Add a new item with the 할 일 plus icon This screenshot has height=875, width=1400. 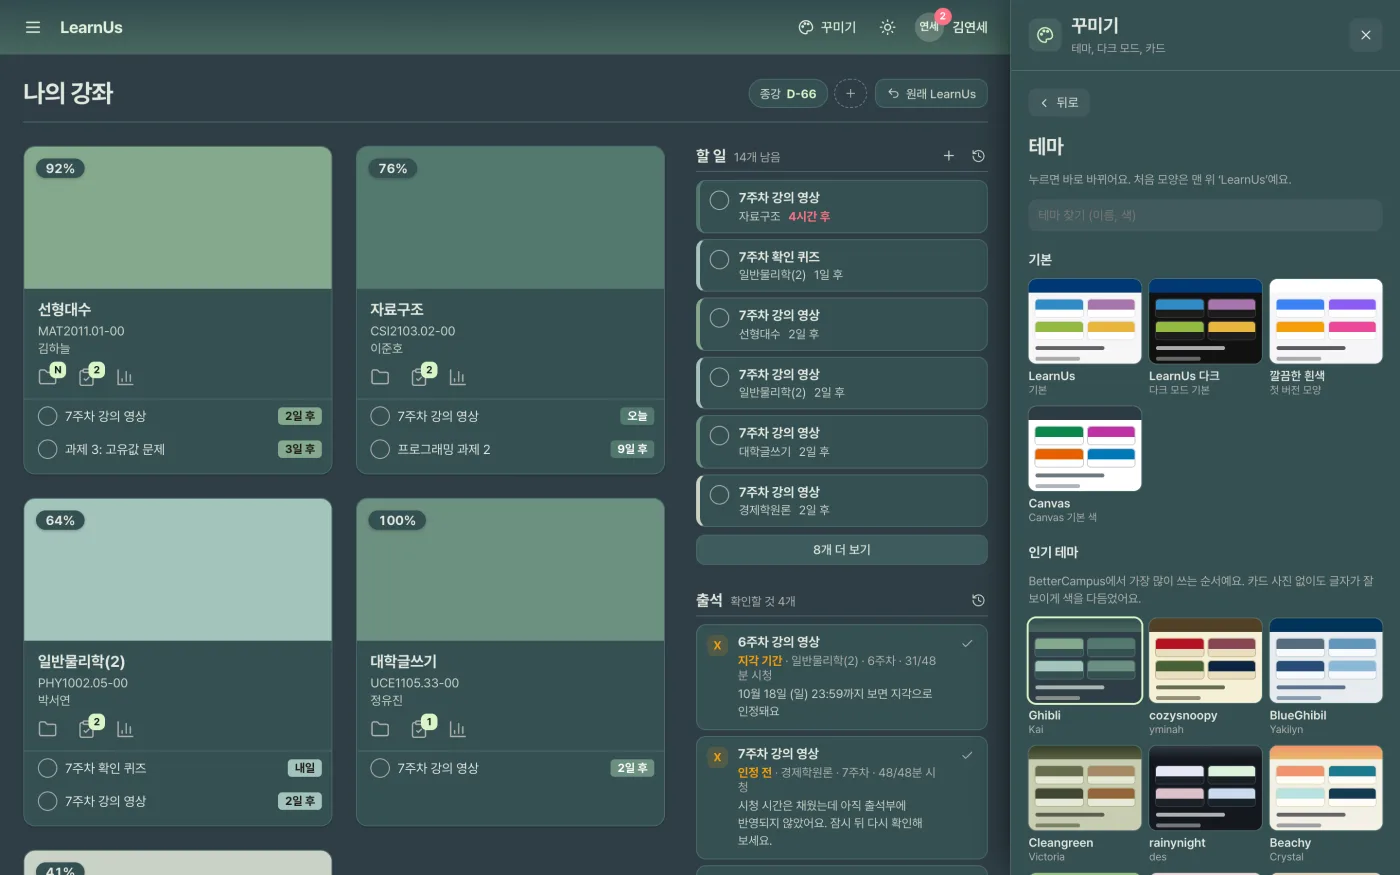[x=949, y=156]
